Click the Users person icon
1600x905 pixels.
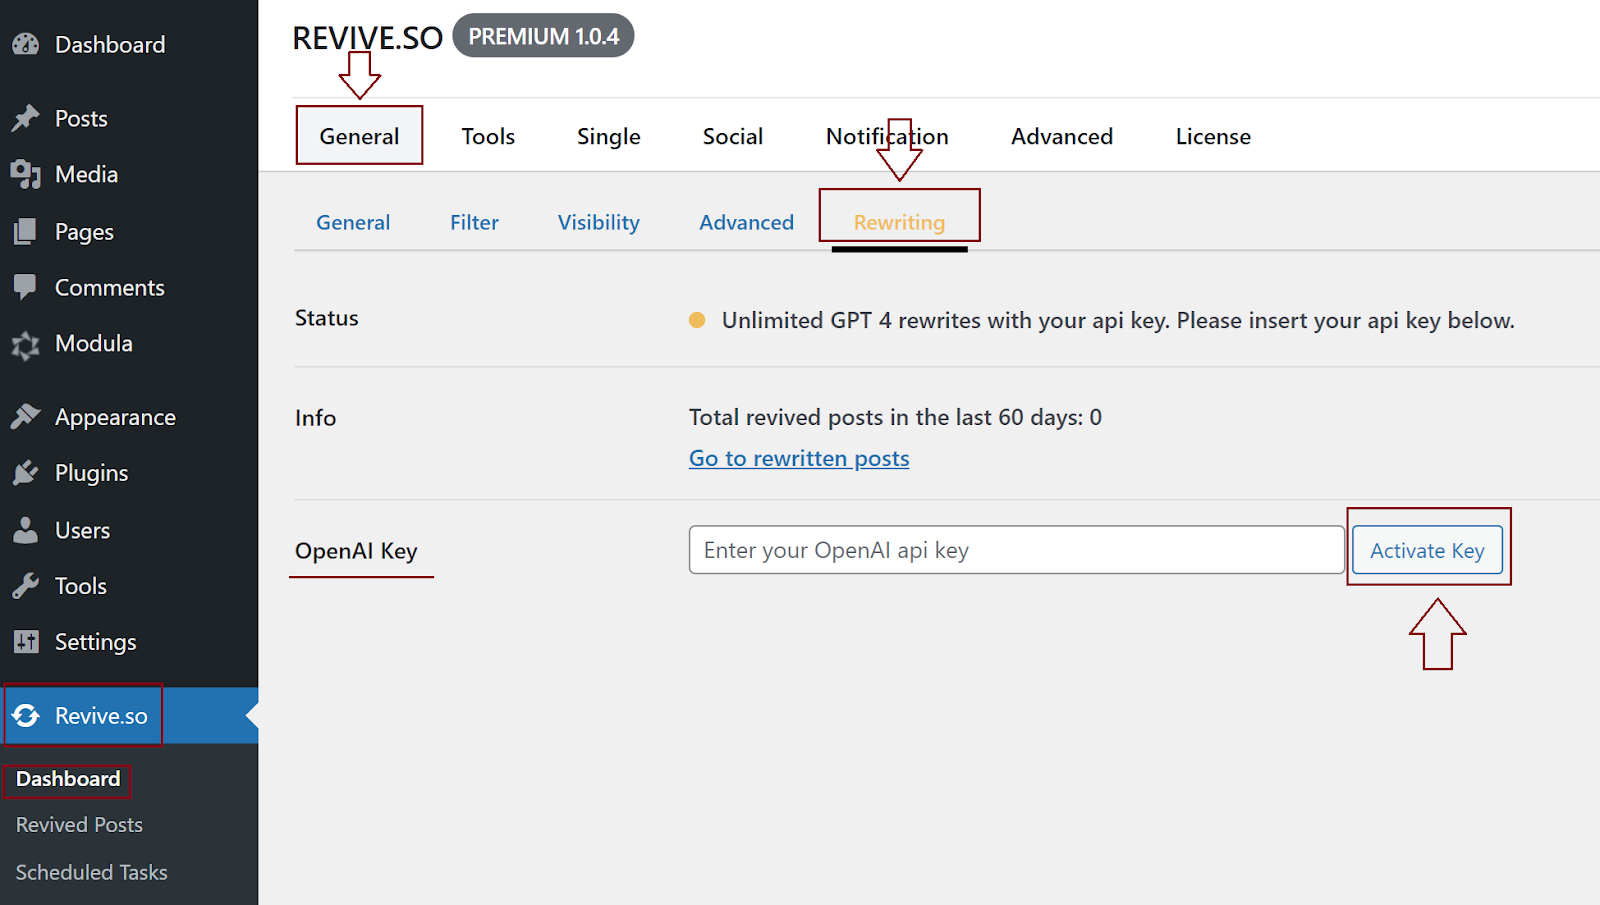click(x=26, y=530)
